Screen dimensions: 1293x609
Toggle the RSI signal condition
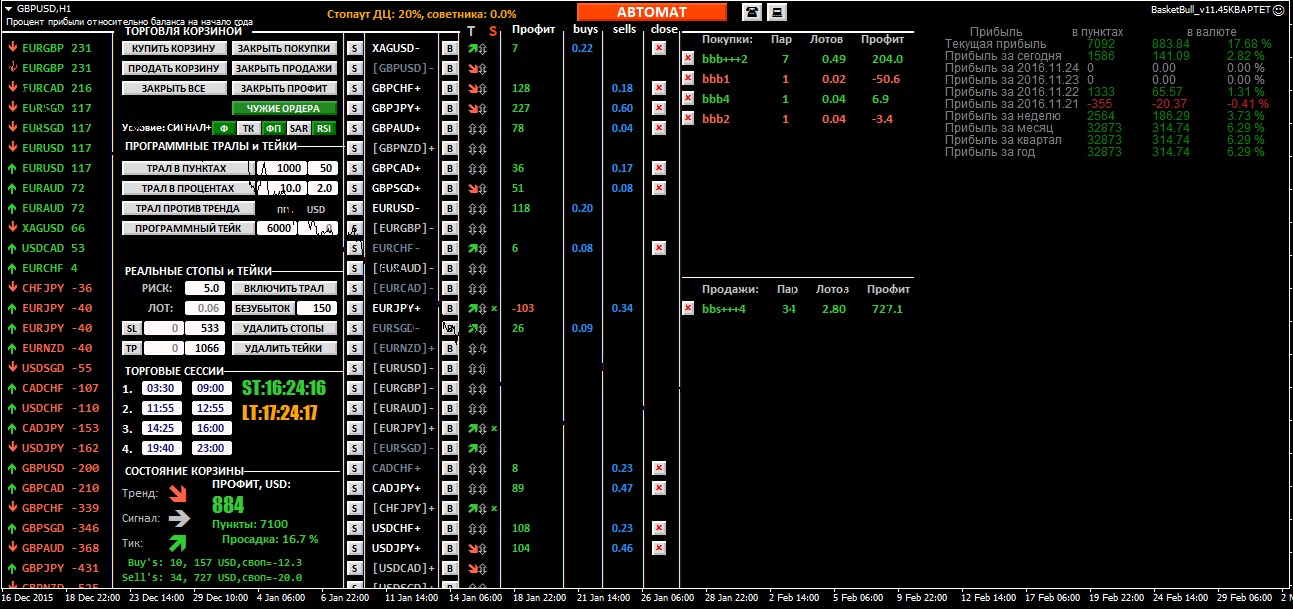(x=324, y=128)
